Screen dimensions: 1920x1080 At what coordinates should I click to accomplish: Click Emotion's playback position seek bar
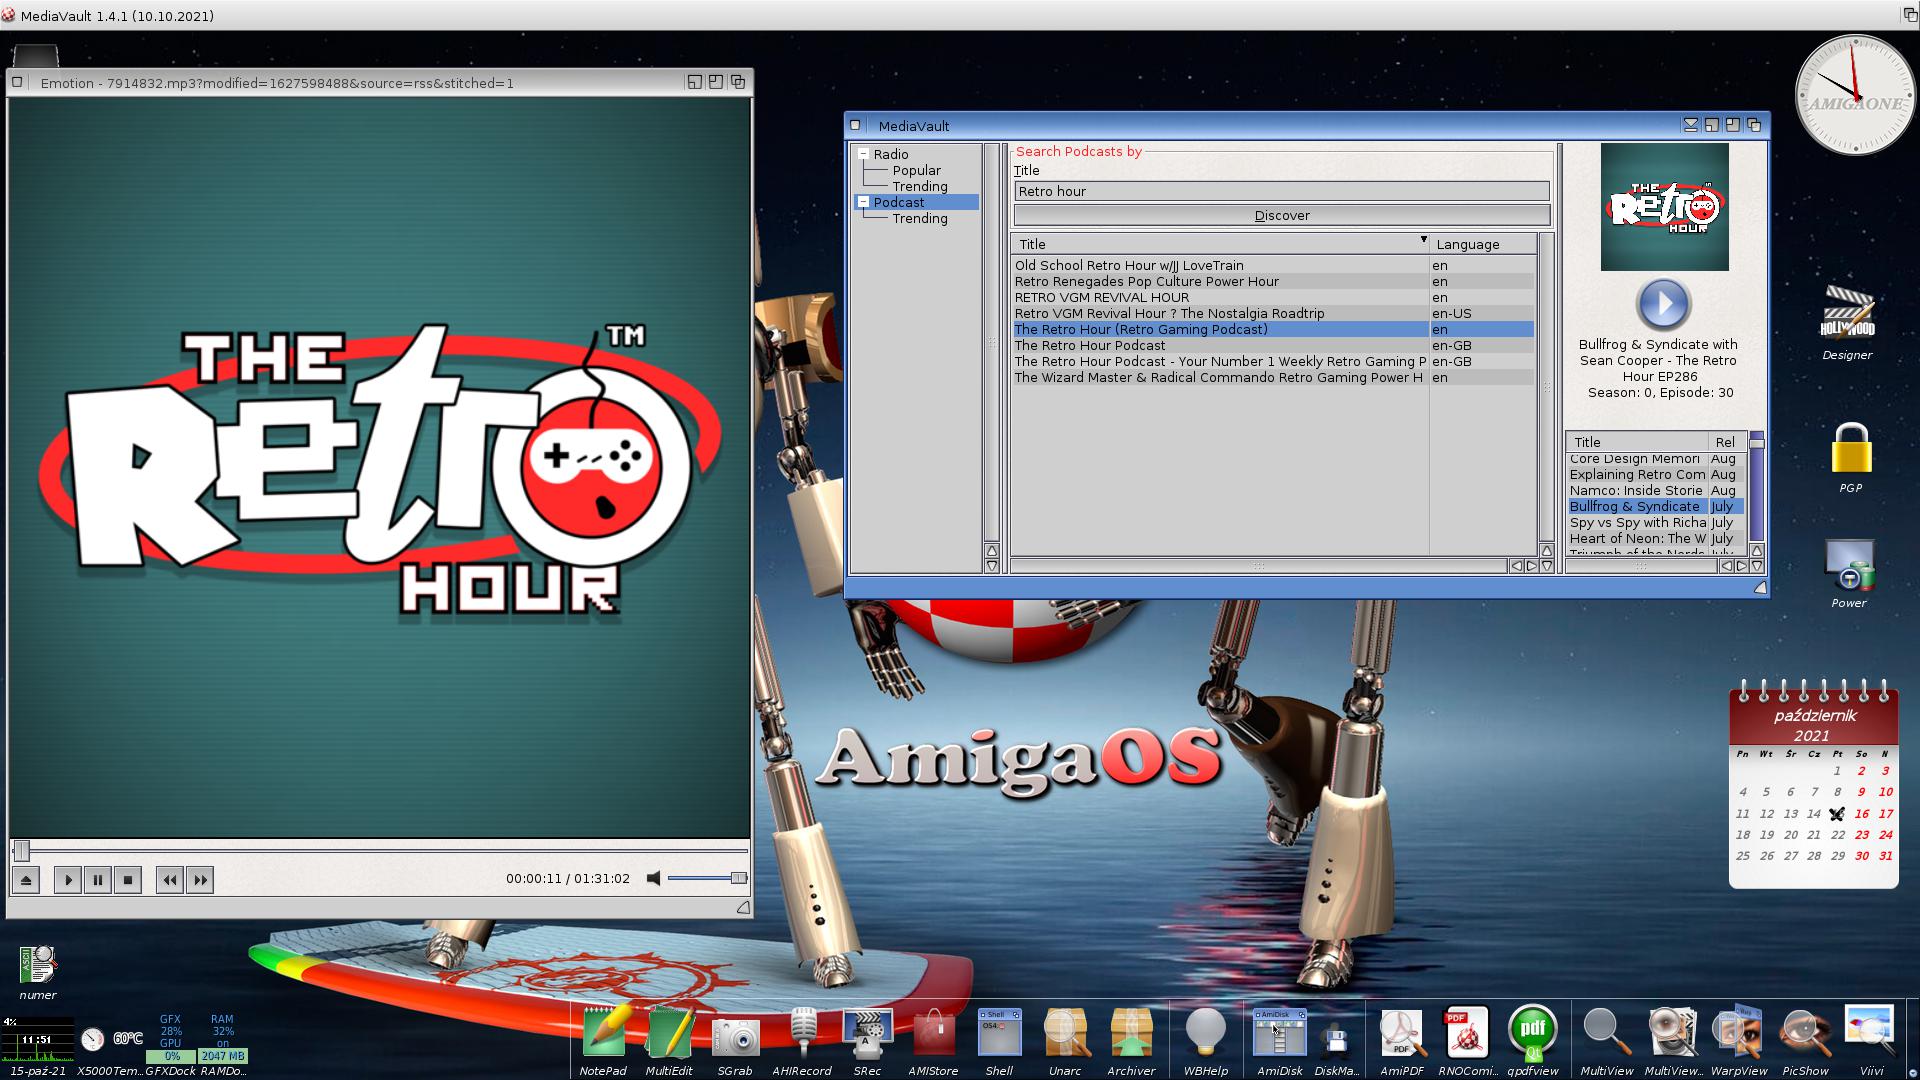(x=380, y=851)
